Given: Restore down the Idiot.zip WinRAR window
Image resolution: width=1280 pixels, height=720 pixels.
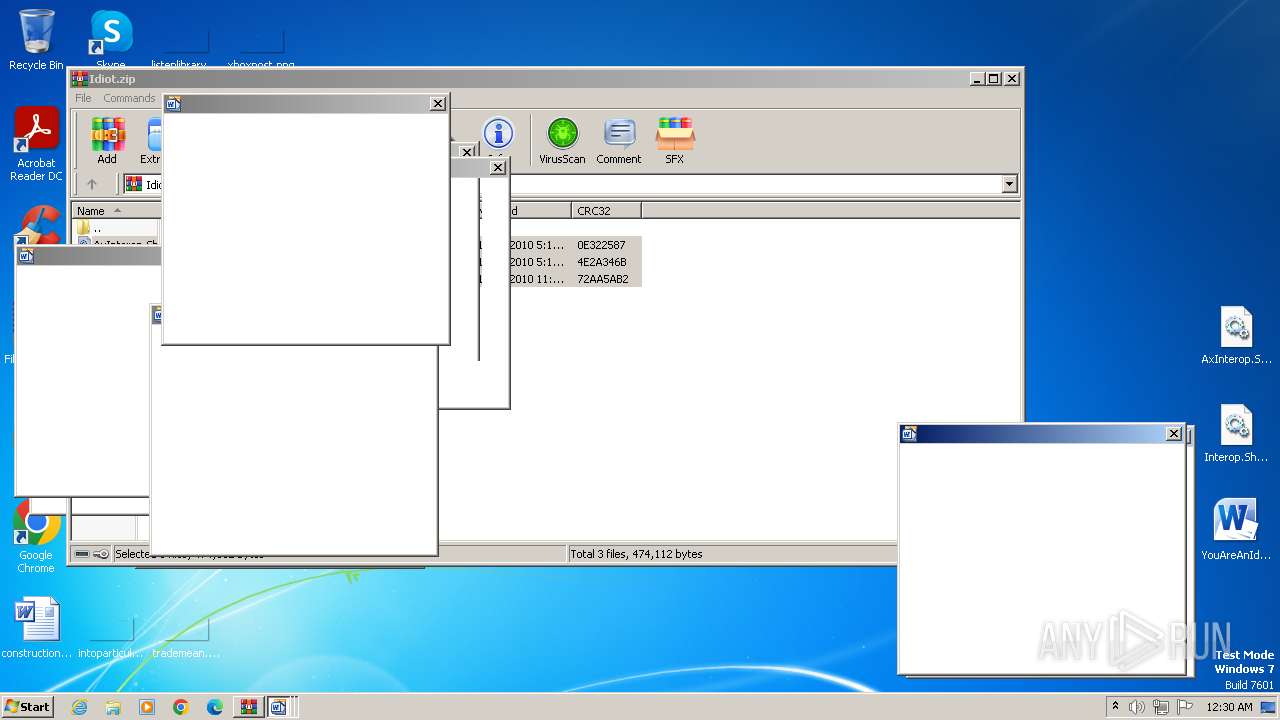Looking at the screenshot, I should (x=993, y=78).
